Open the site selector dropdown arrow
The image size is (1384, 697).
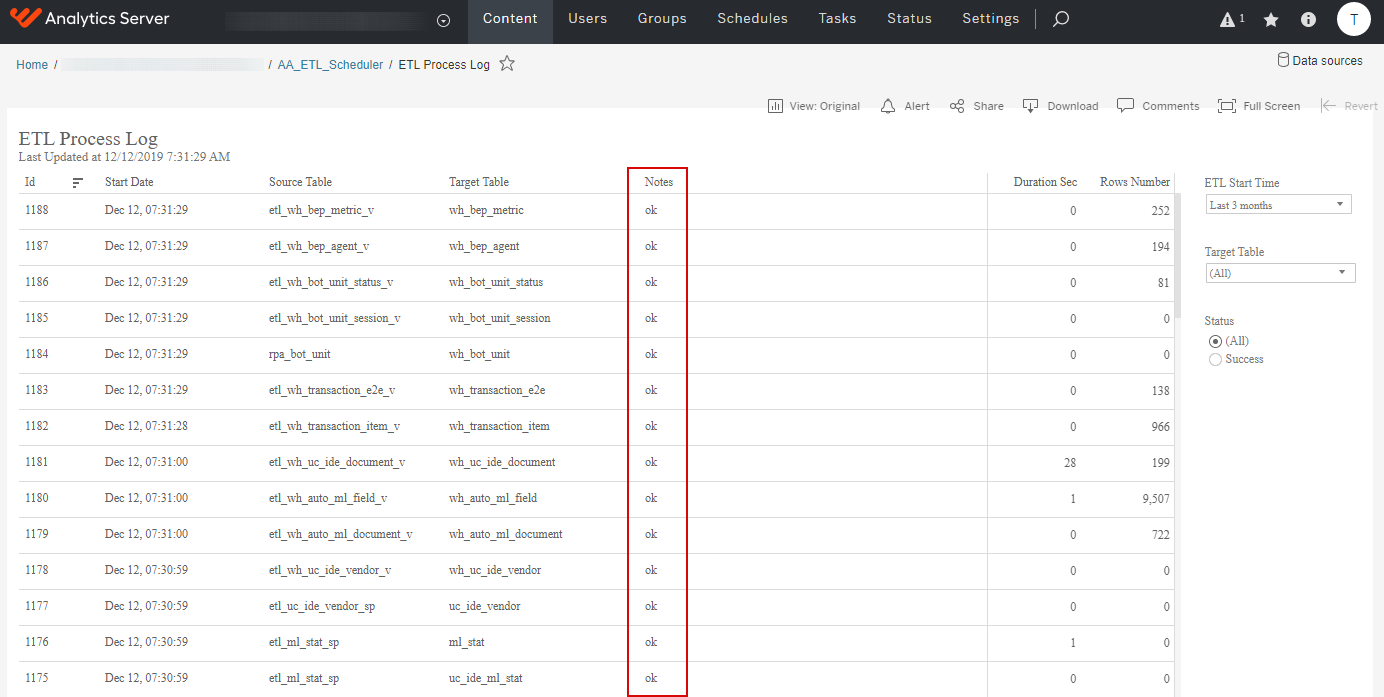[444, 20]
